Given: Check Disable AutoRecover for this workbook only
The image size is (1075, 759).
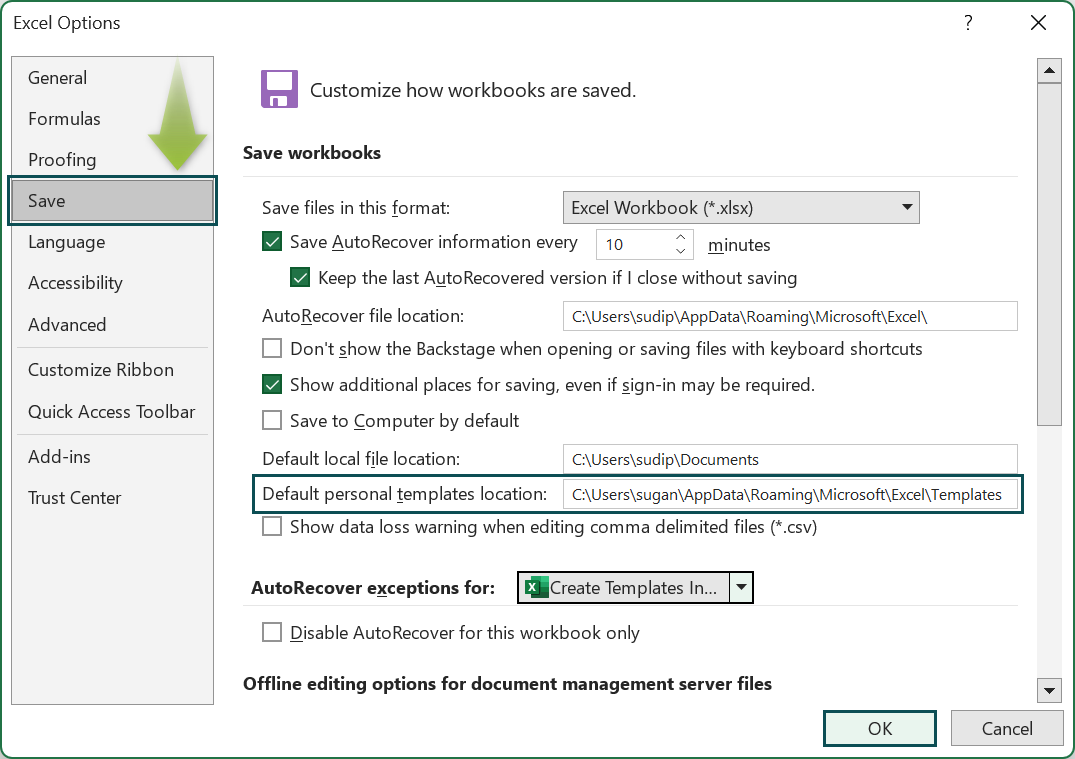Looking at the screenshot, I should coord(272,632).
